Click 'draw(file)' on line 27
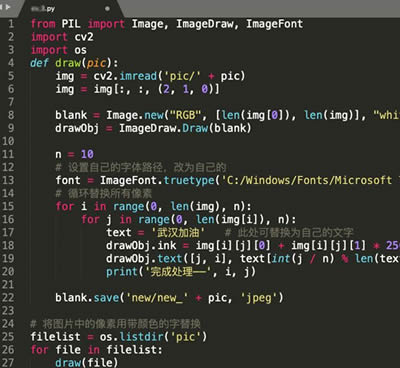400x368 pixels. (87, 363)
